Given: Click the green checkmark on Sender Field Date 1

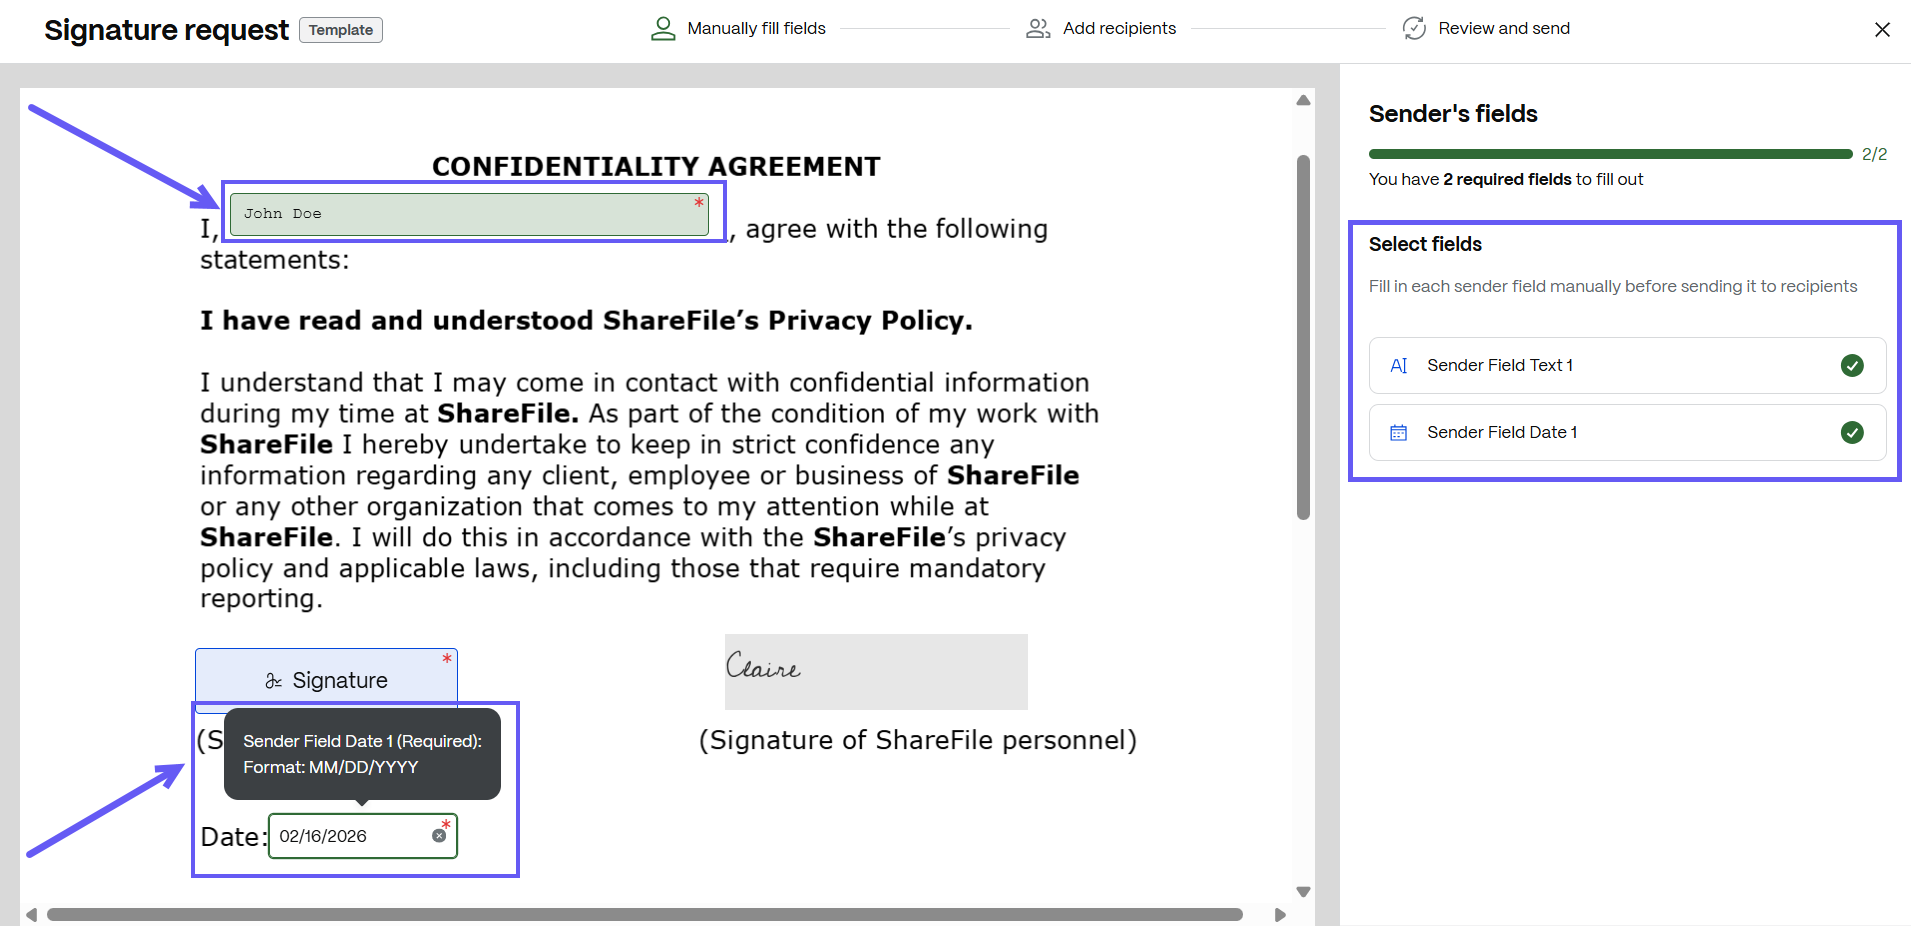Looking at the screenshot, I should coord(1851,433).
